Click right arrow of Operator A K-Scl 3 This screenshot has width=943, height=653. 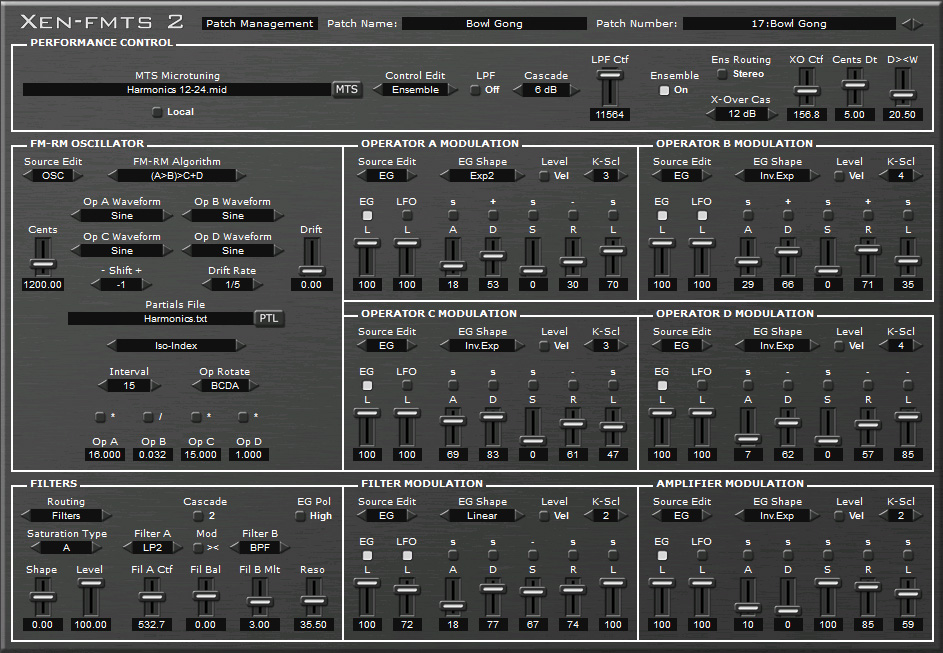point(623,176)
